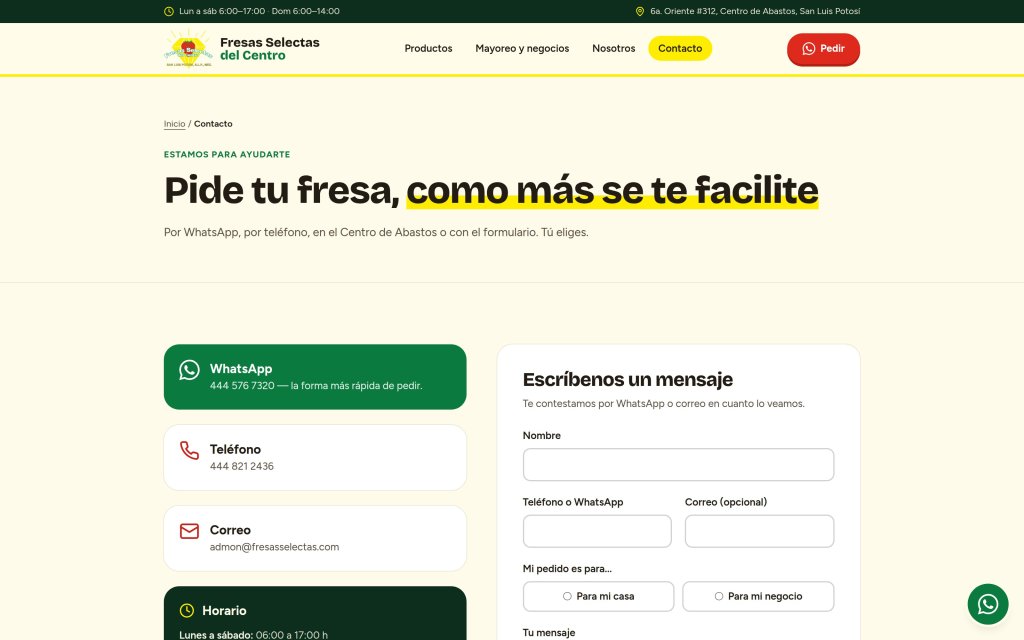Open the Correo email contact card

(x=315, y=538)
